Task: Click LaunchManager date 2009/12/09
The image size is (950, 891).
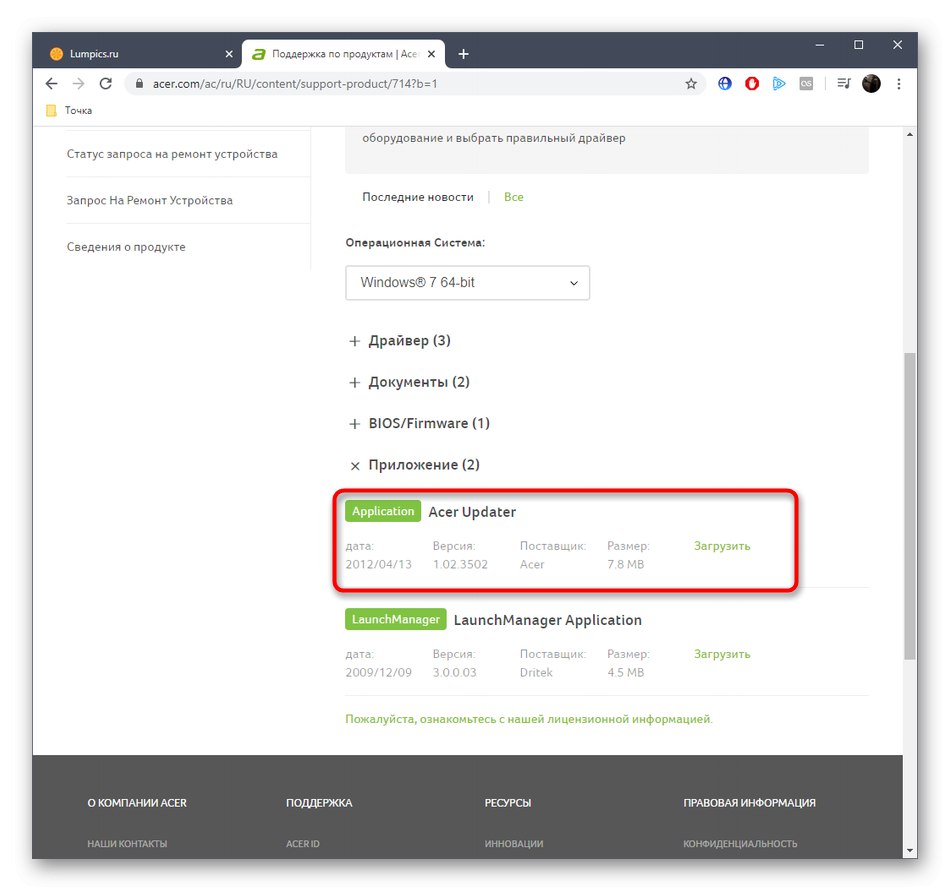Action: coord(379,672)
